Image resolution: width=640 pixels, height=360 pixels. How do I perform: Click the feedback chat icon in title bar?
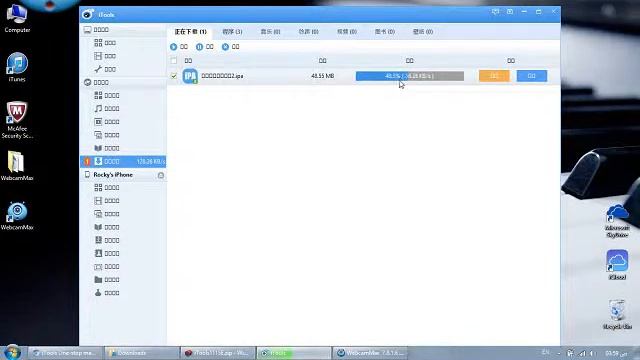coord(495,12)
